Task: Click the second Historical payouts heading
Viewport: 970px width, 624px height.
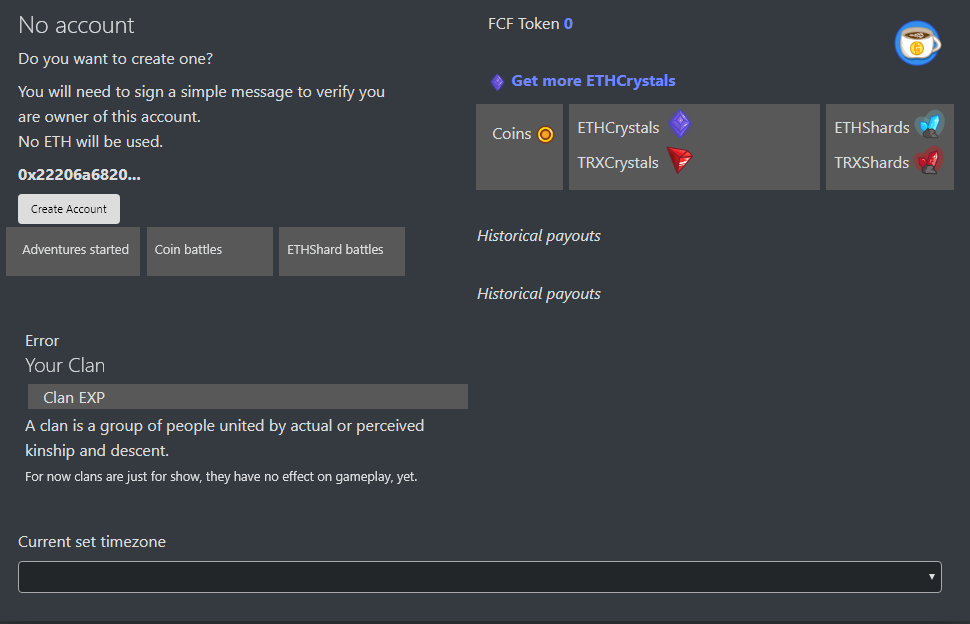Action: click(x=539, y=294)
